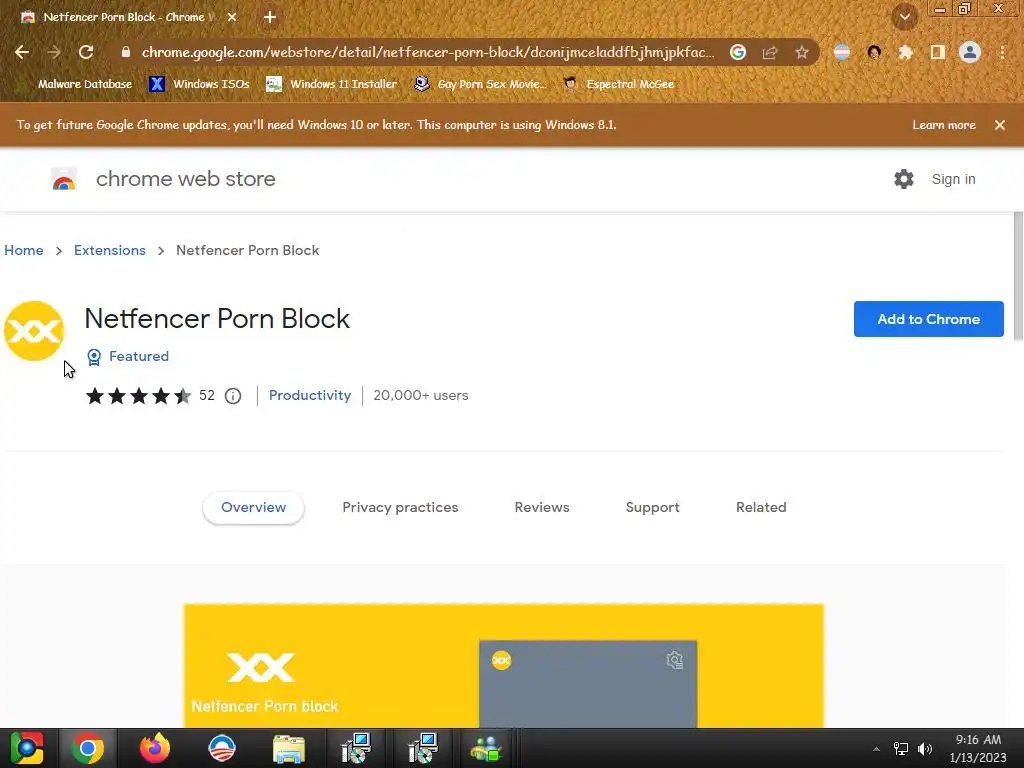Show hidden tray icons arrow
This screenshot has width=1024, height=768.
point(876,749)
